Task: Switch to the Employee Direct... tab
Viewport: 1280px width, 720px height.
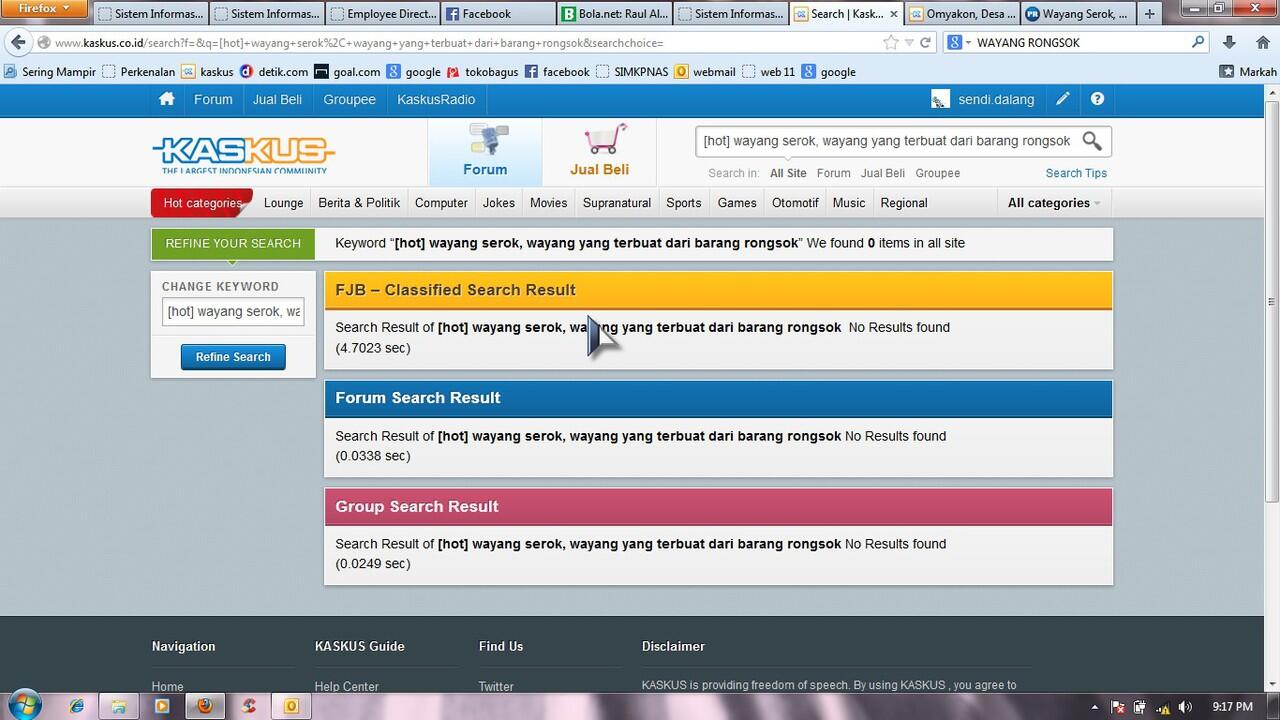Action: click(x=383, y=14)
